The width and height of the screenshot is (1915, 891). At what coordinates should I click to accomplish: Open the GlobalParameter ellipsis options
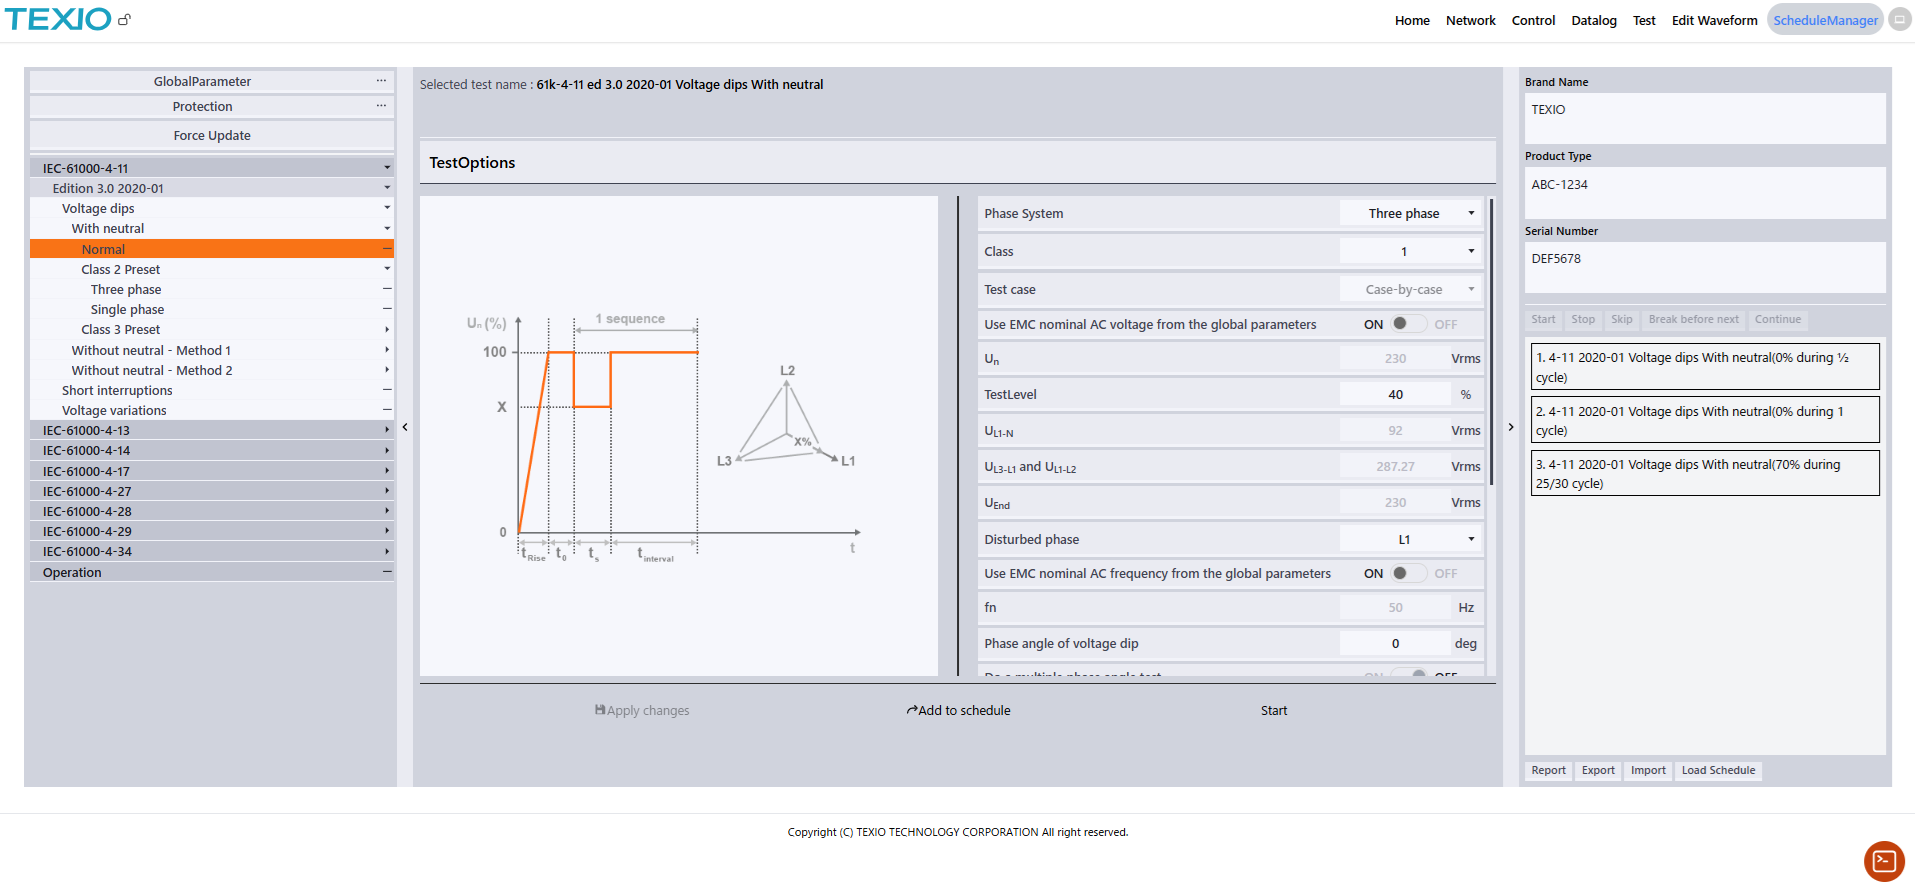coord(381,81)
